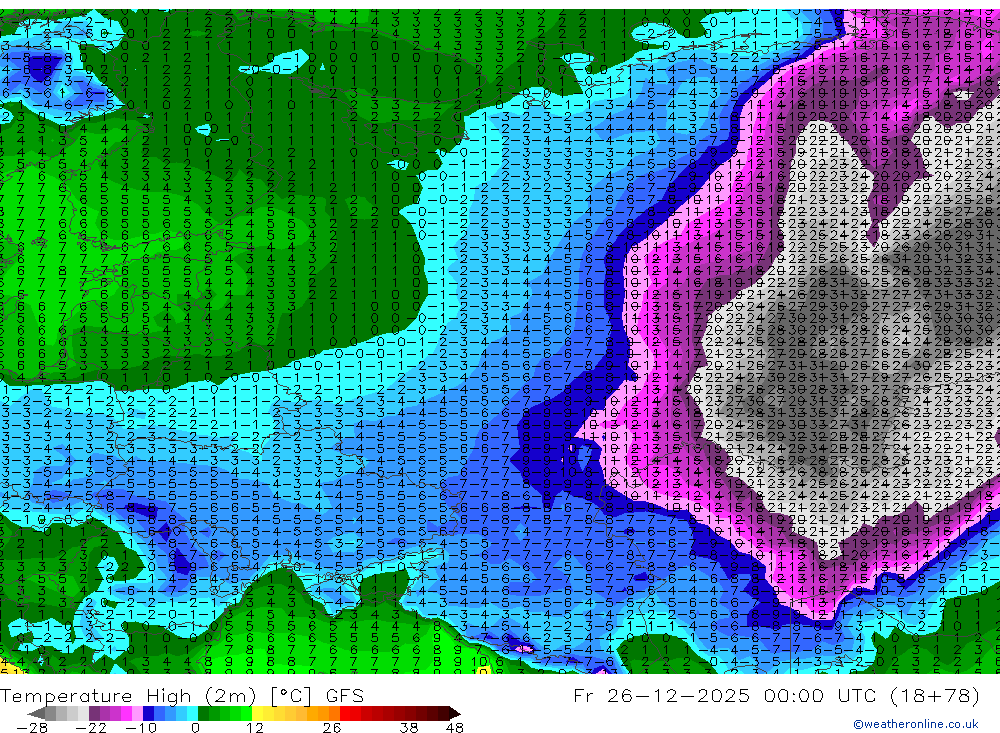Click the 26 legend scale label
This screenshot has height=733, width=1000.
tap(332, 728)
